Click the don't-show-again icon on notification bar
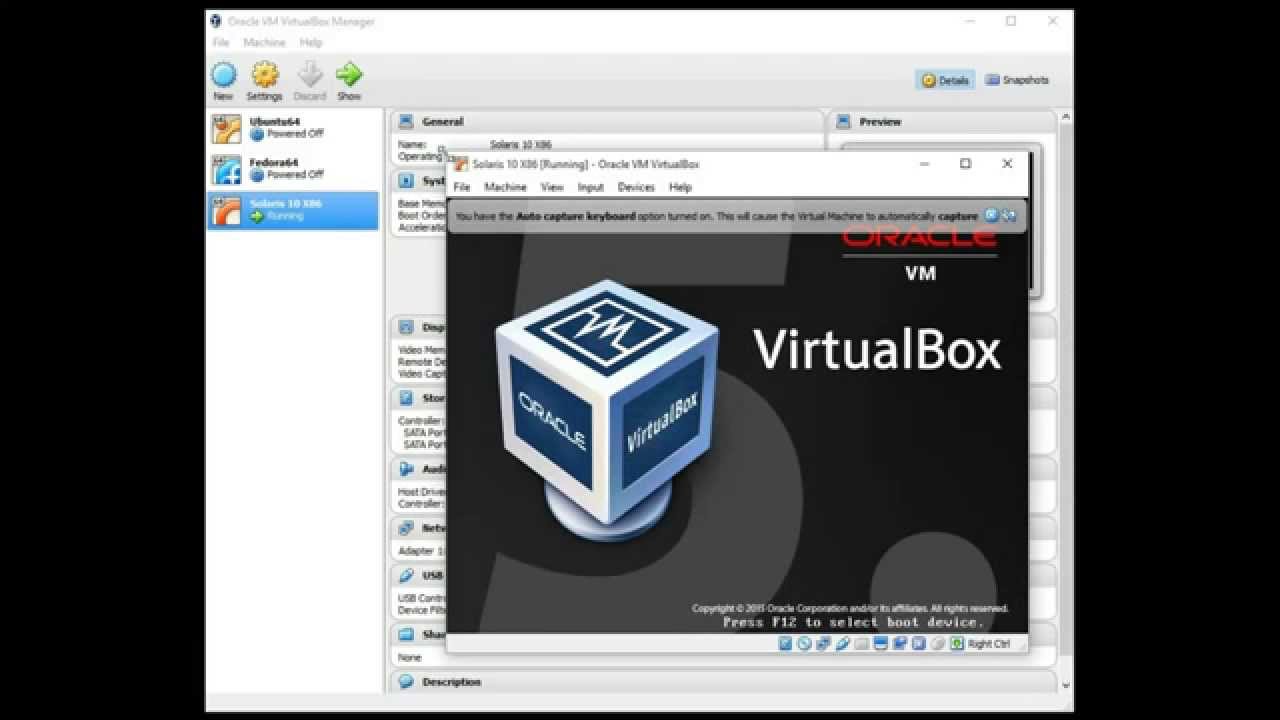The image size is (1280, 720). (1008, 215)
